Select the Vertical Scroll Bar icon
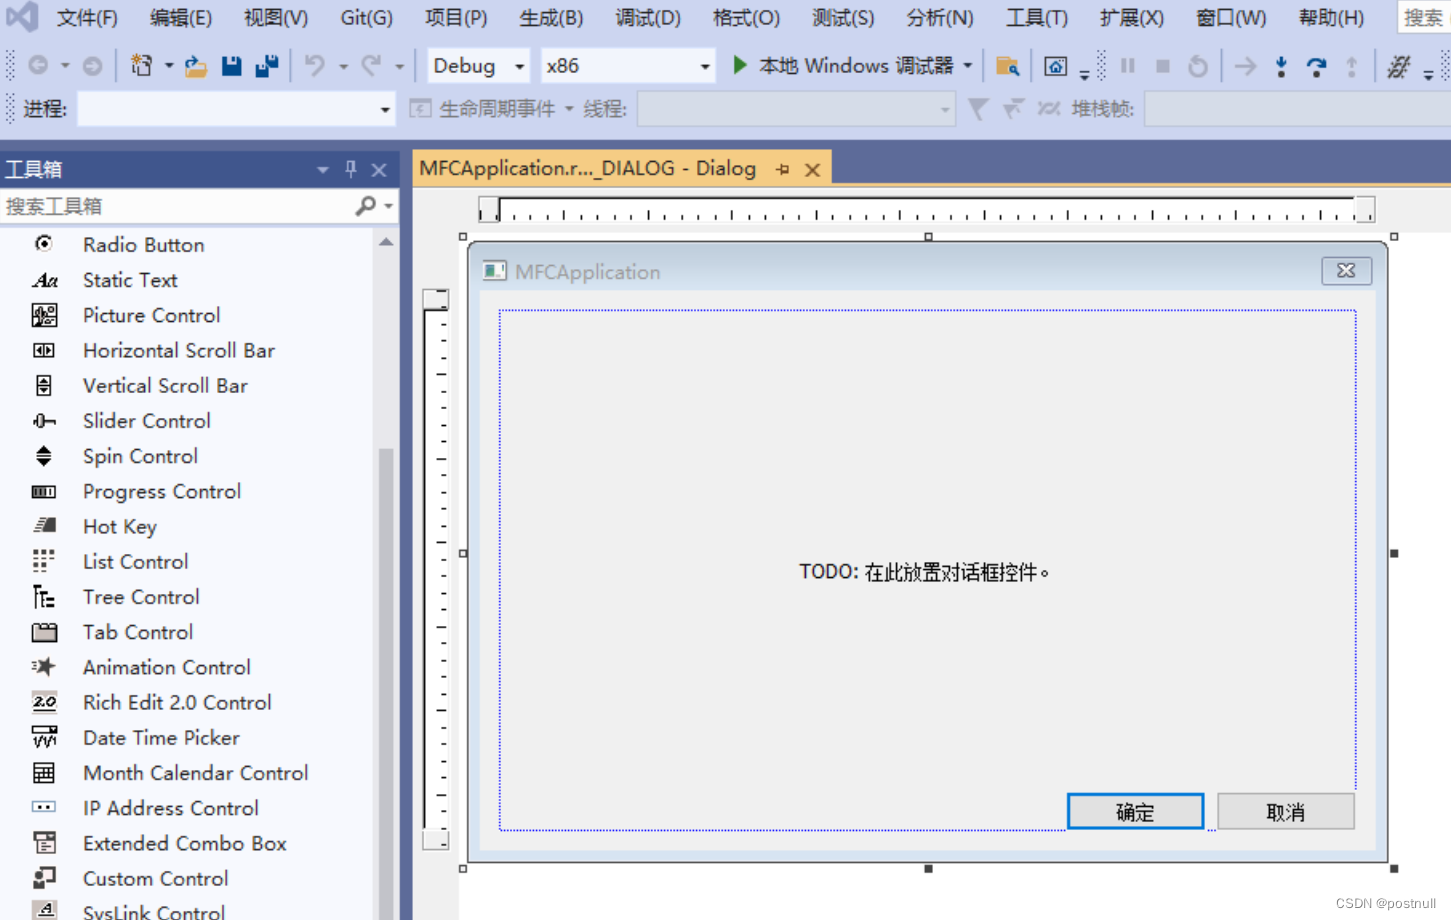 pyautogui.click(x=44, y=385)
